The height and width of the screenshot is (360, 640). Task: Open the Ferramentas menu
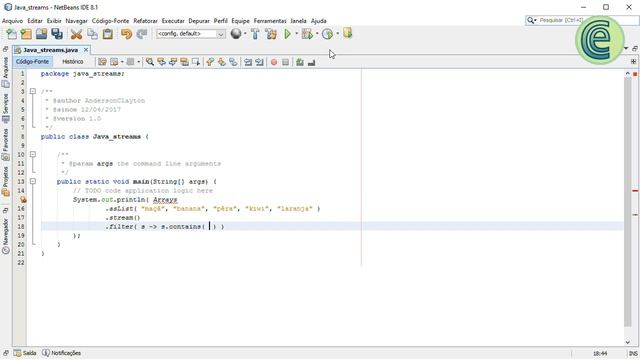[x=270, y=21]
